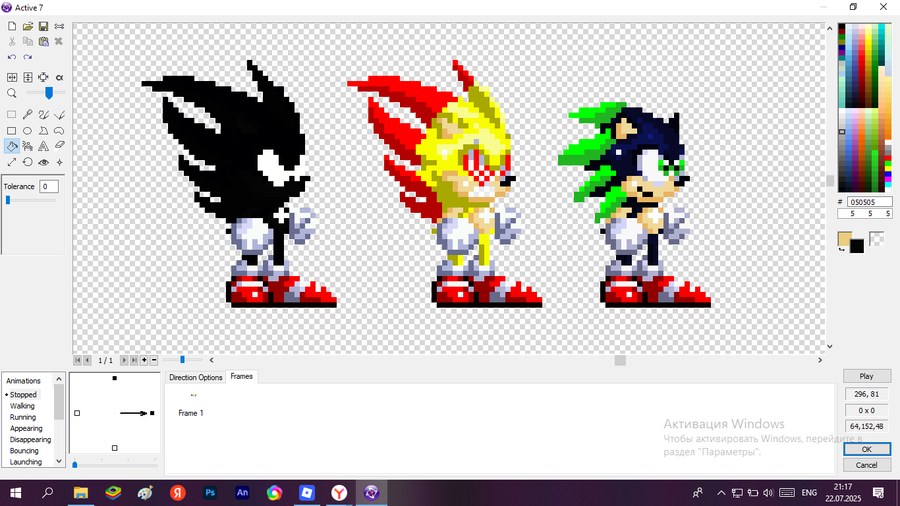This screenshot has height=506, width=900.
Task: Click the hex color code field
Action: pyautogui.click(x=870, y=202)
